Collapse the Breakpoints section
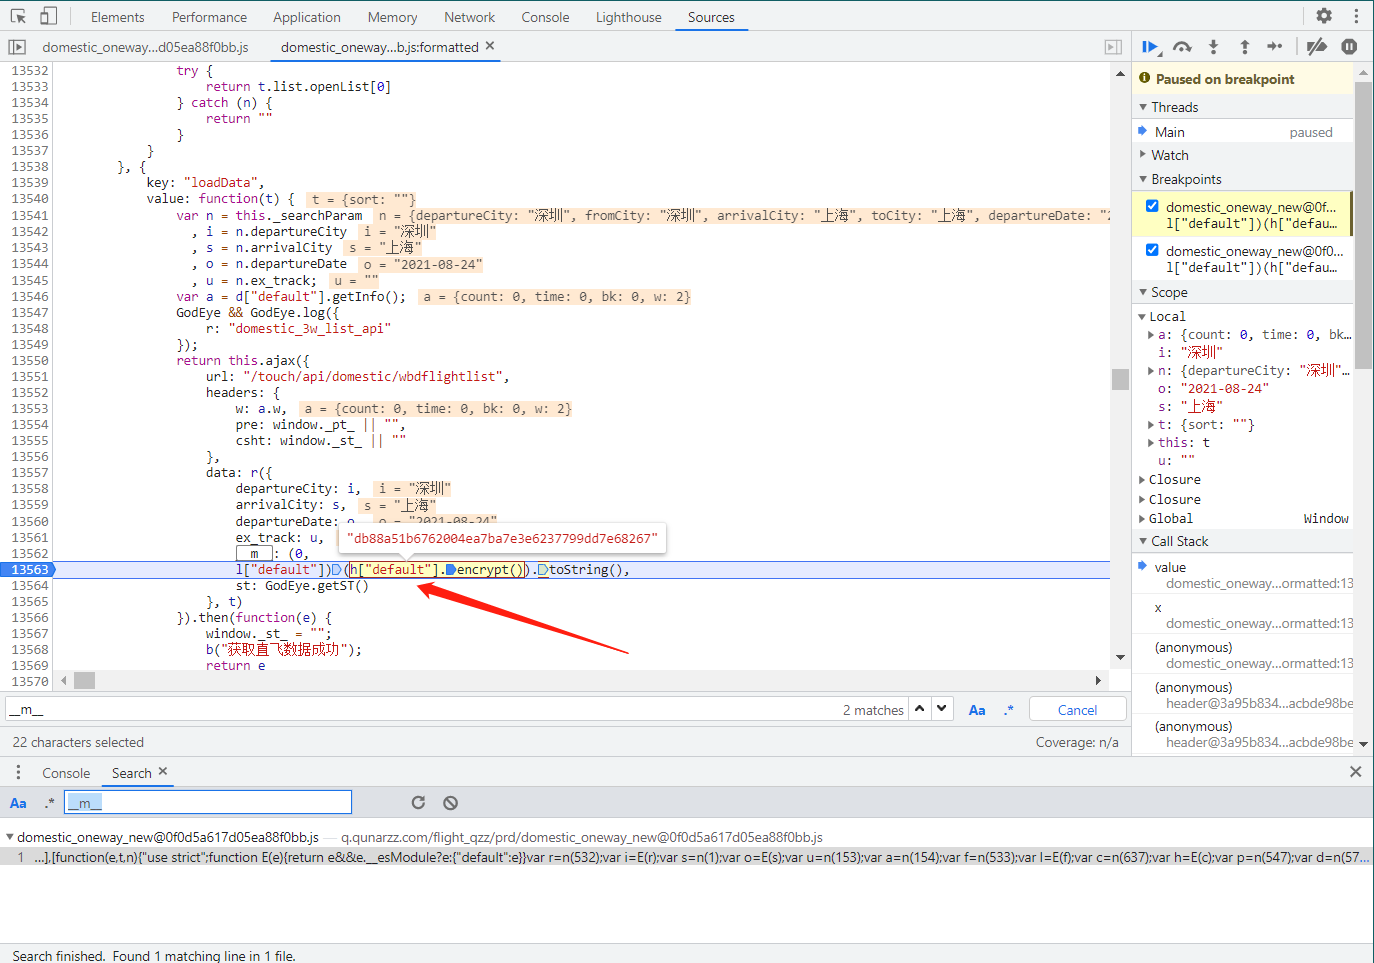Image resolution: width=1374 pixels, height=963 pixels. (1143, 179)
